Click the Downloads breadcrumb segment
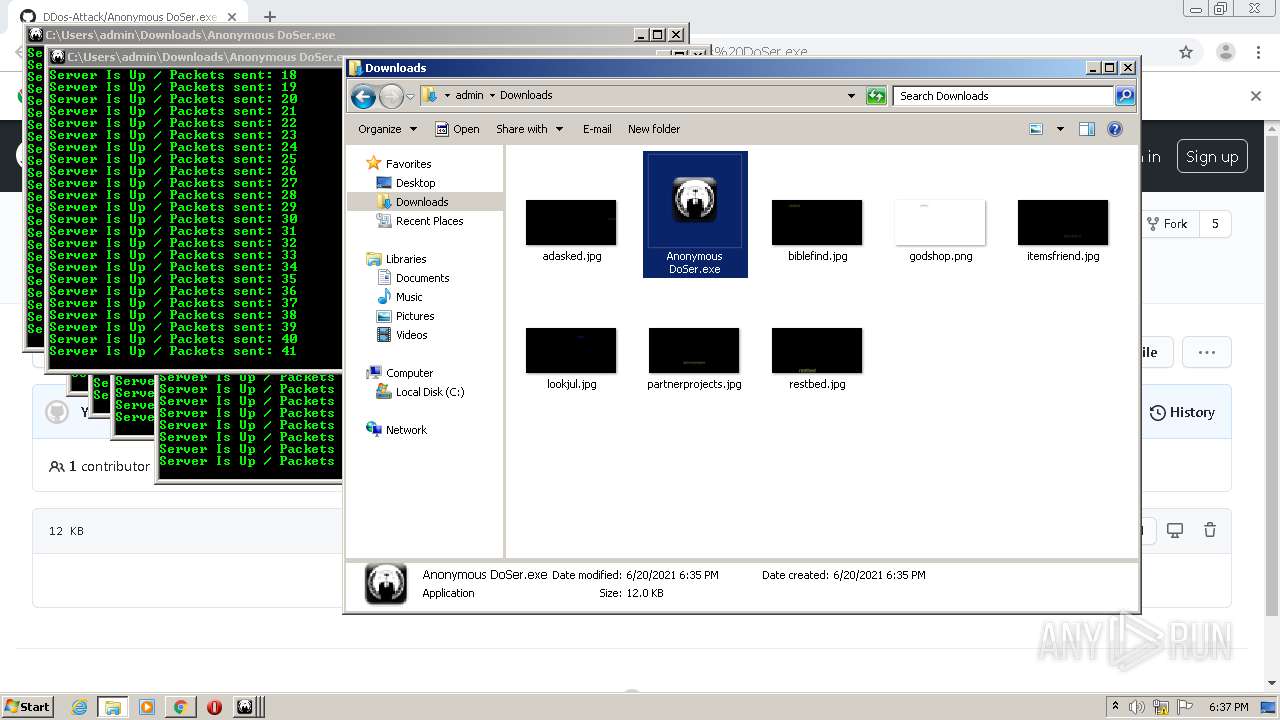The height and width of the screenshot is (720, 1280). (526, 96)
